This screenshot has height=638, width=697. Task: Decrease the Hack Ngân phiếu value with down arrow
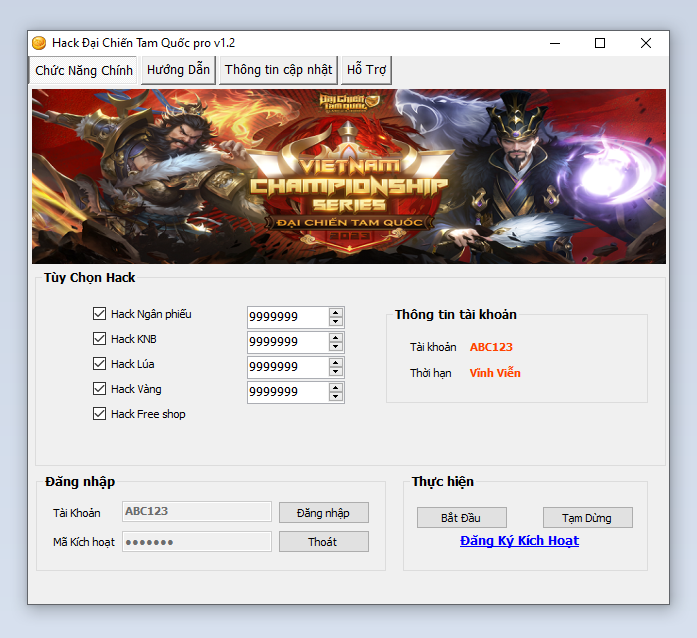(x=336, y=322)
